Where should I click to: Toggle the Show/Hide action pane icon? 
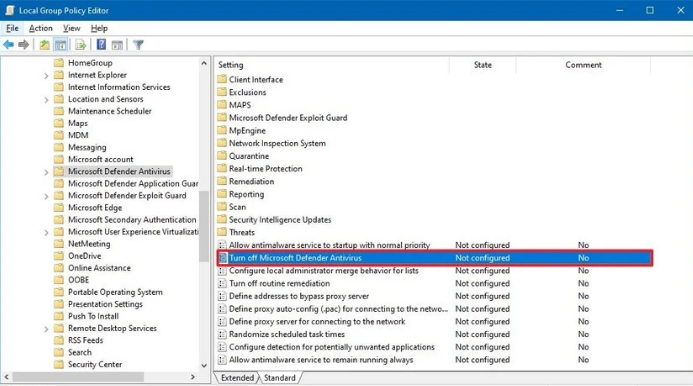coord(117,45)
